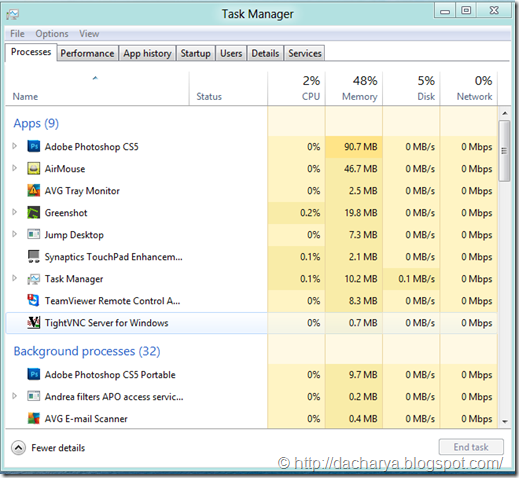Click Greenshot's 0.2% CPU value
The image size is (519, 478).
click(310, 213)
